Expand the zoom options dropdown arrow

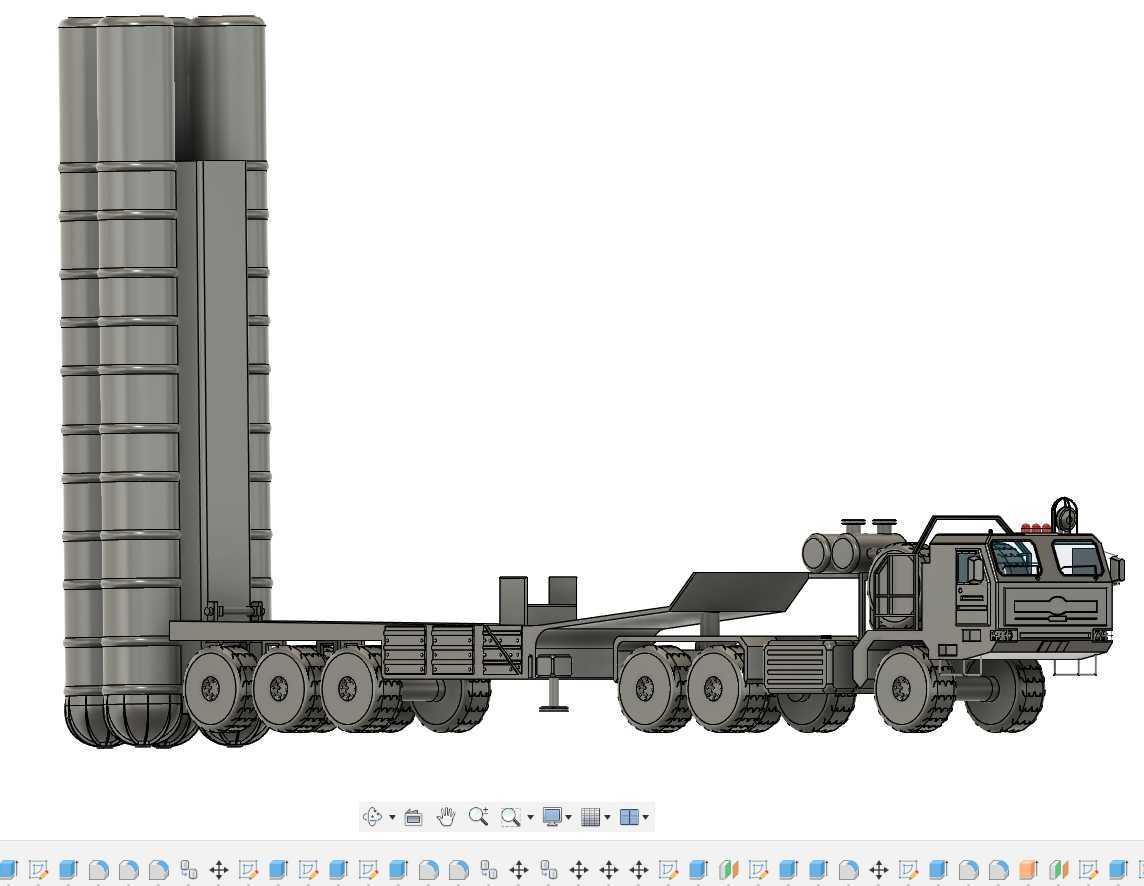(530, 817)
